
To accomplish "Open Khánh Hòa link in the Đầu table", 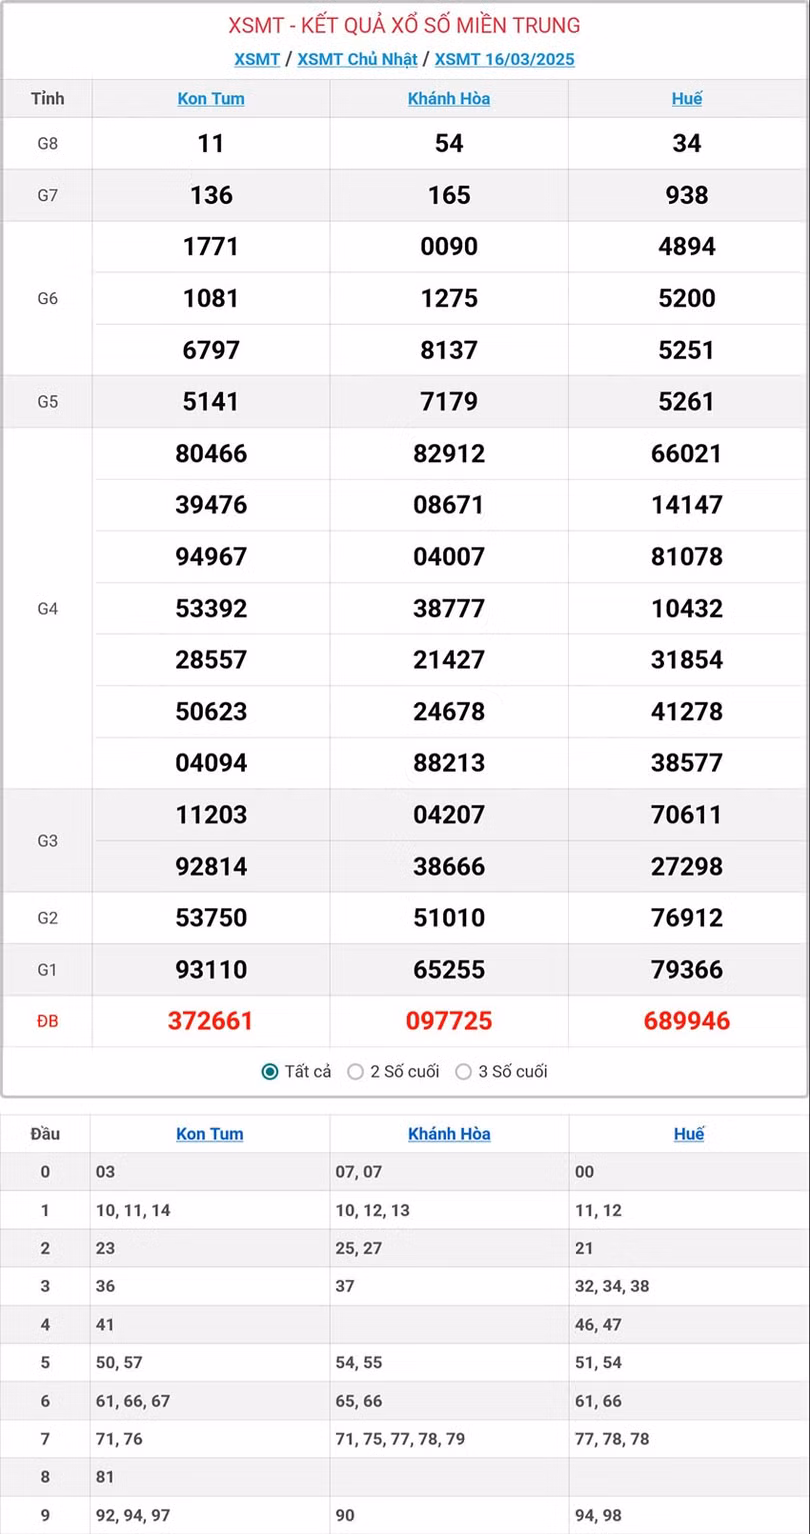I will tap(449, 1134).
